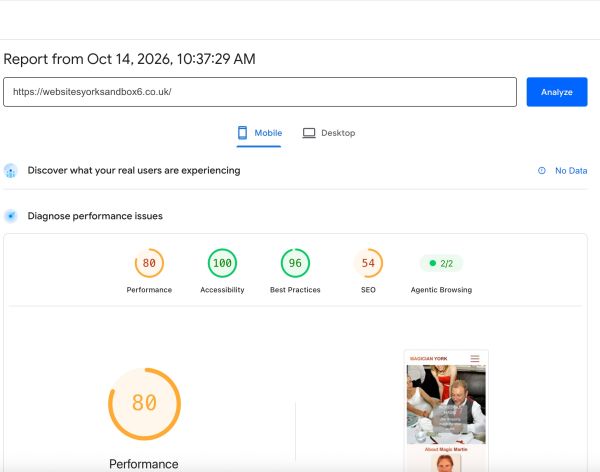Click MAGICIAN YORK logo in preview

(x=429, y=359)
